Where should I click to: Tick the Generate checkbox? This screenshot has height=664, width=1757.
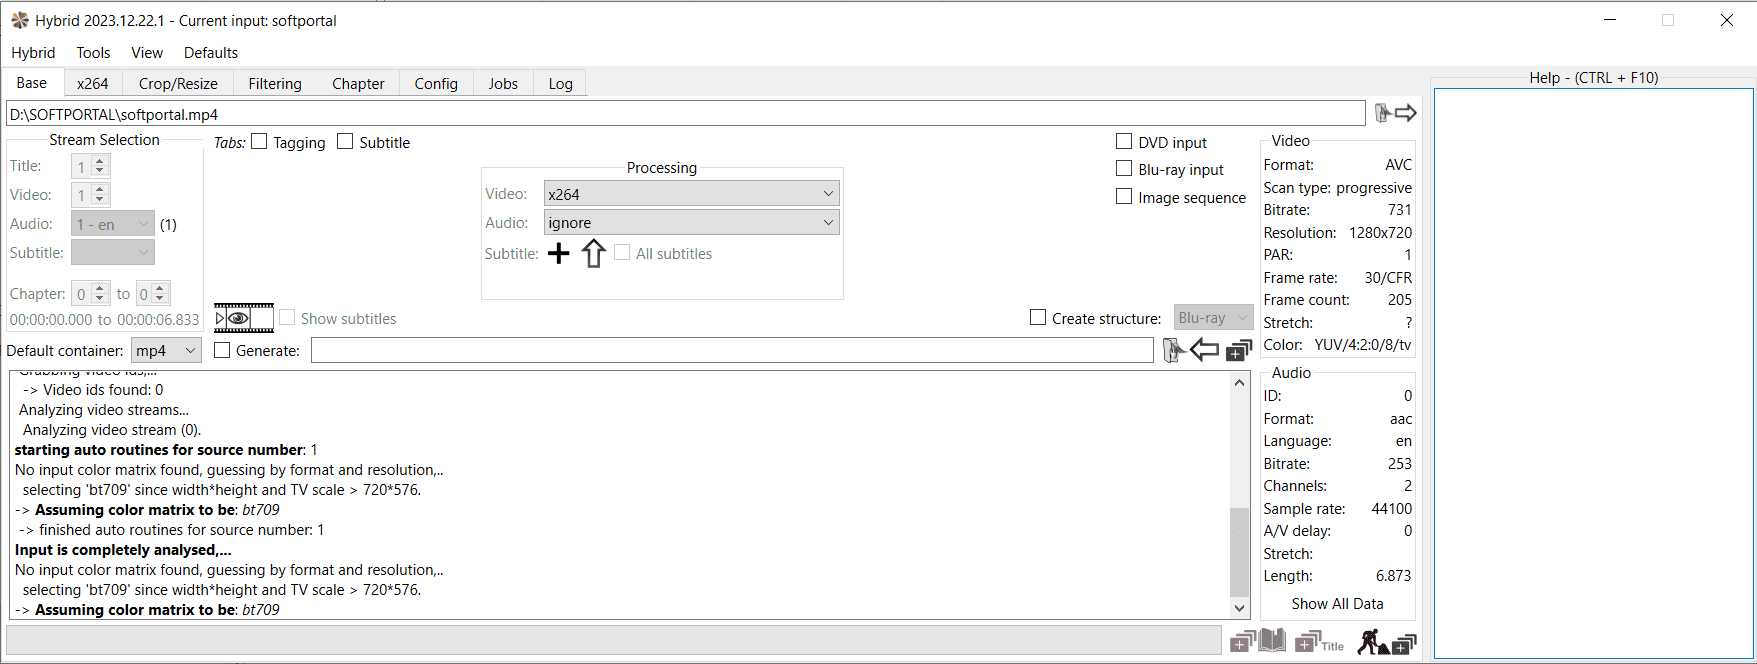tap(223, 350)
